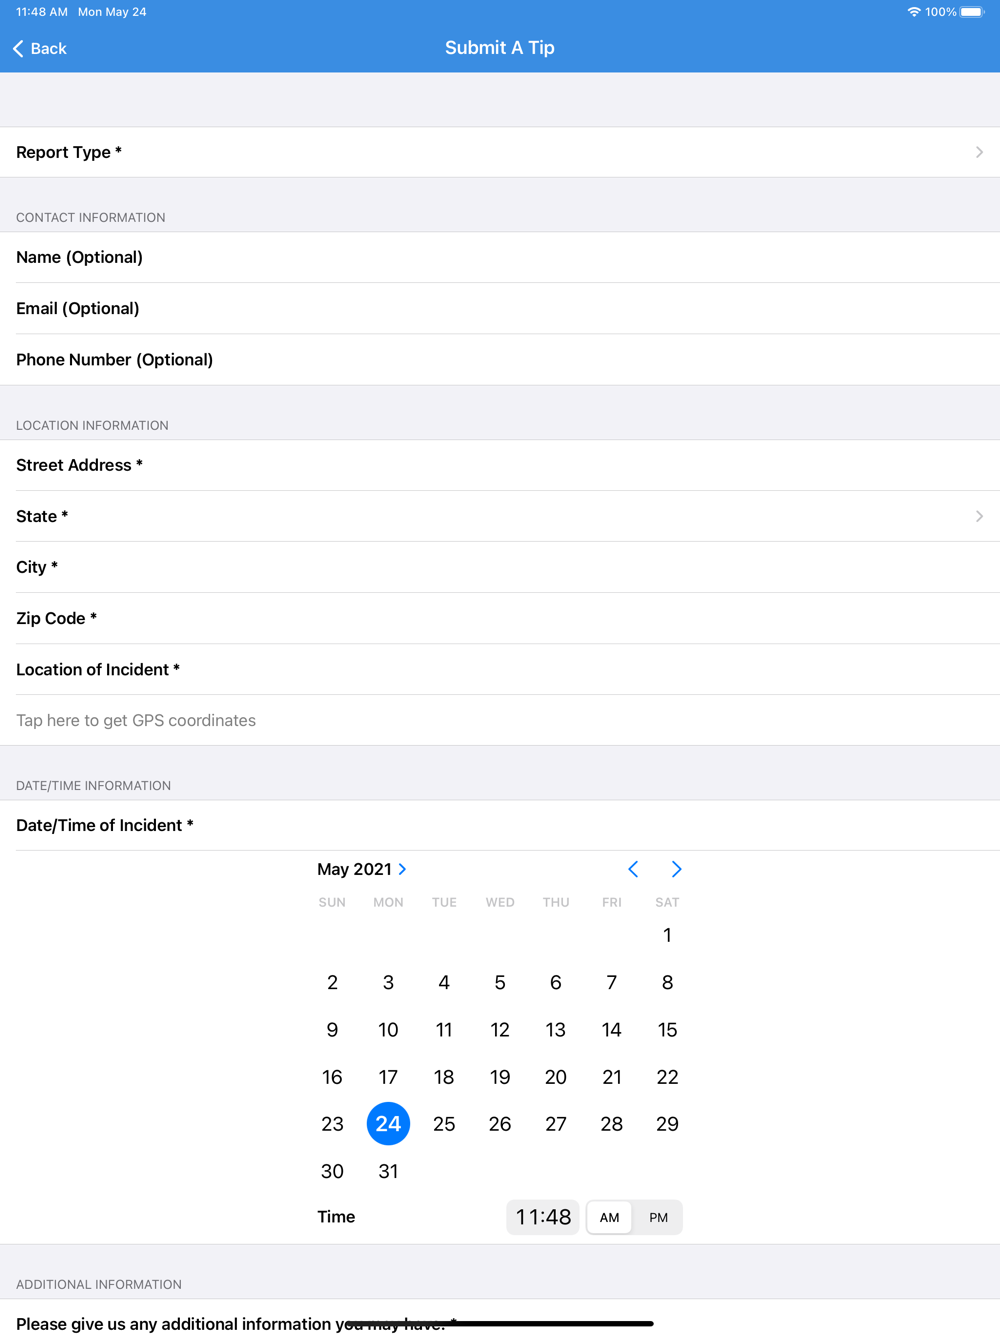Focus the Street Address field
Viewport: 1000px width, 1334px height.
(500, 465)
